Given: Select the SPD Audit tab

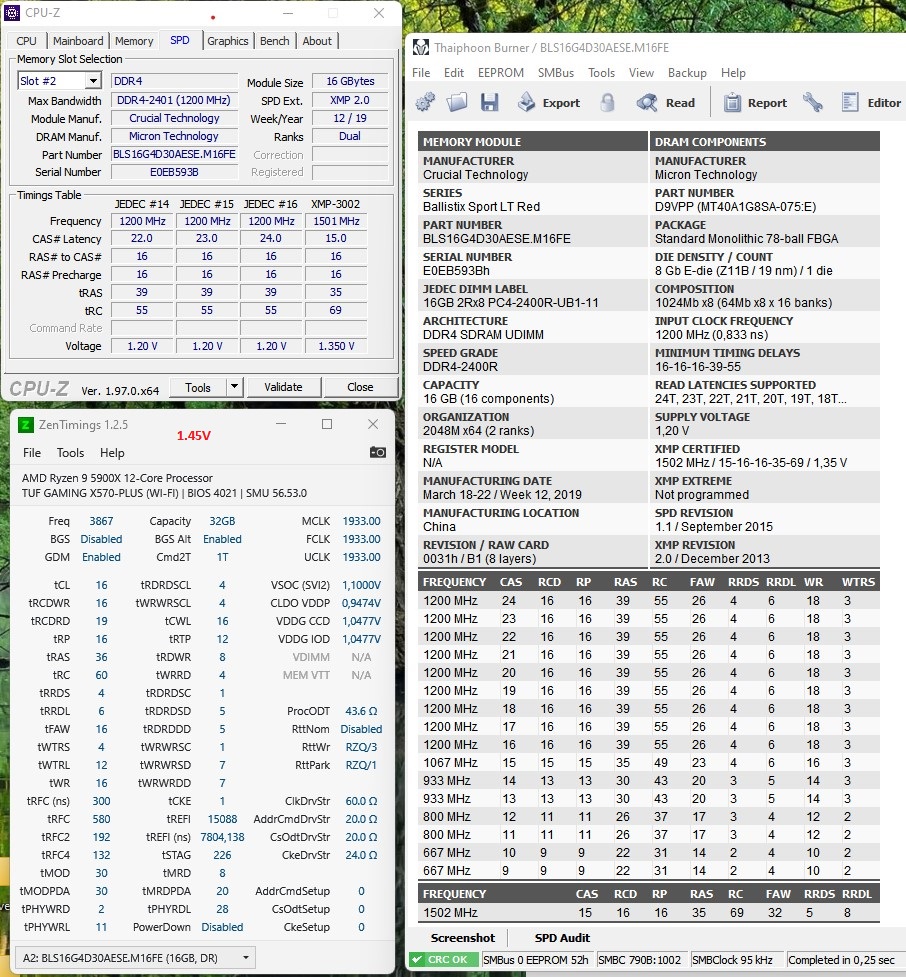Looking at the screenshot, I should (x=562, y=938).
